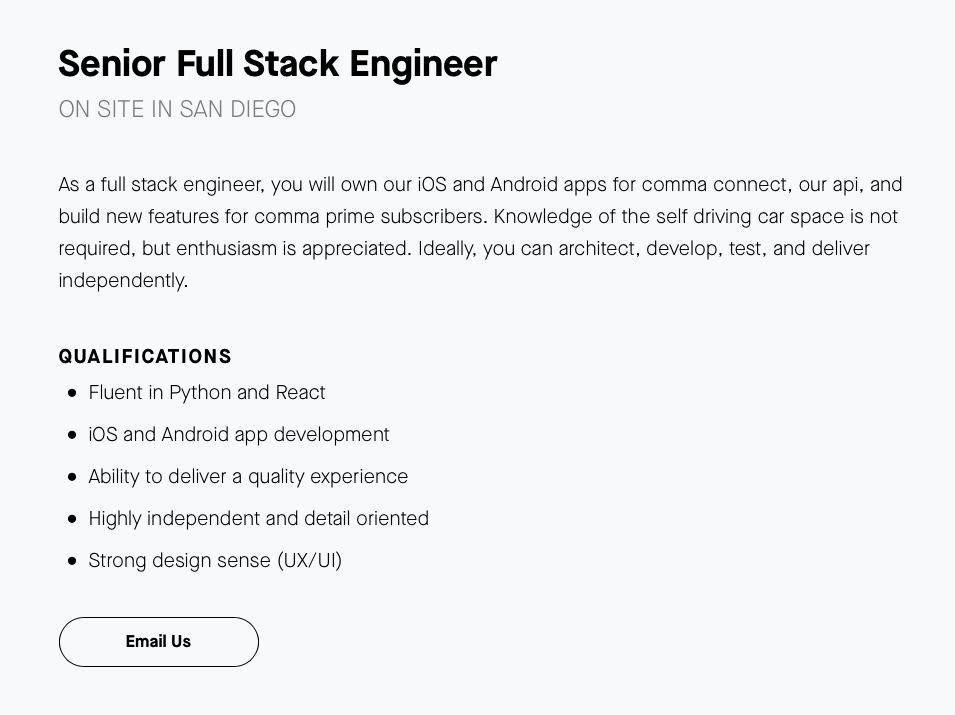955x715 pixels.
Task: Select the Fluent in Python and React item
Action: (207, 393)
